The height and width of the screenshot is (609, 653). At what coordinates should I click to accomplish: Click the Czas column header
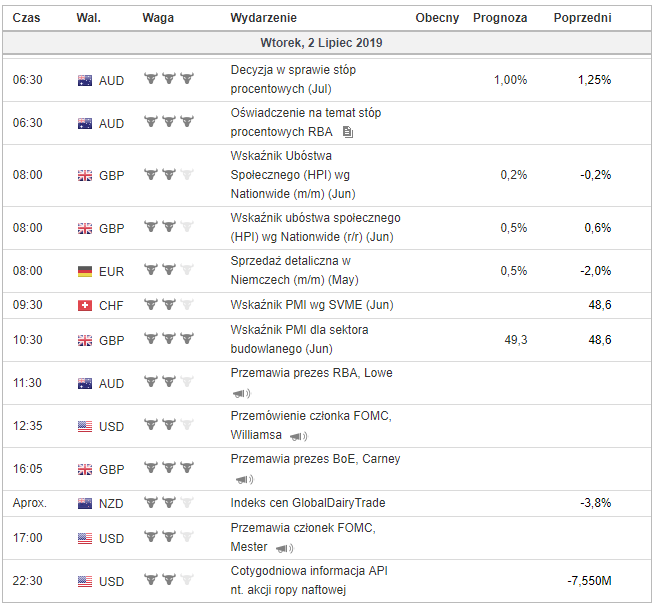pos(26,18)
